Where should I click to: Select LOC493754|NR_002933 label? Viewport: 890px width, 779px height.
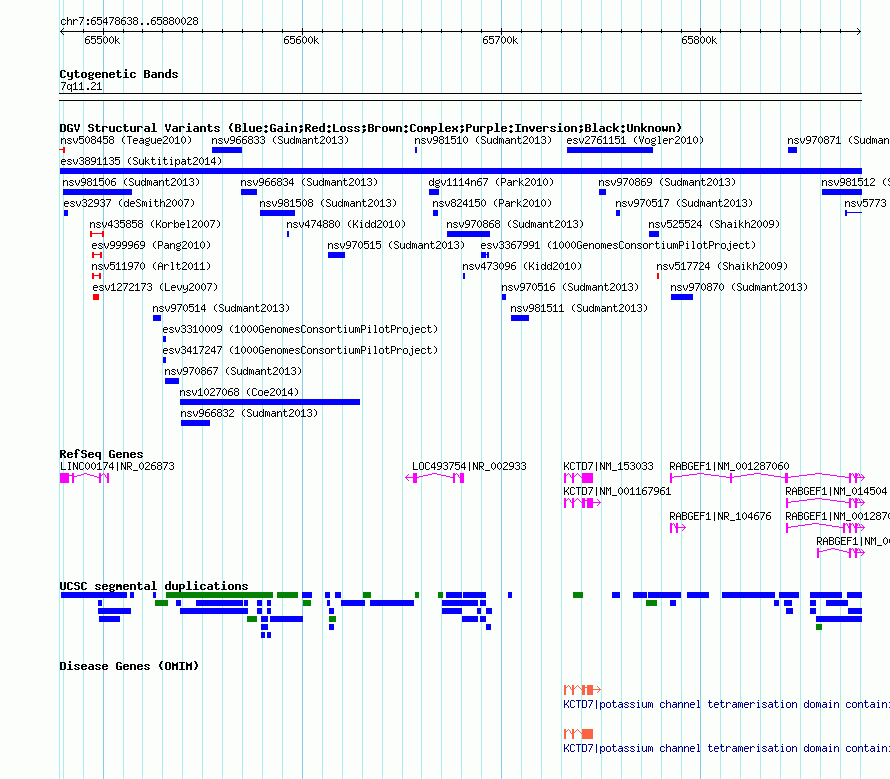tap(469, 466)
